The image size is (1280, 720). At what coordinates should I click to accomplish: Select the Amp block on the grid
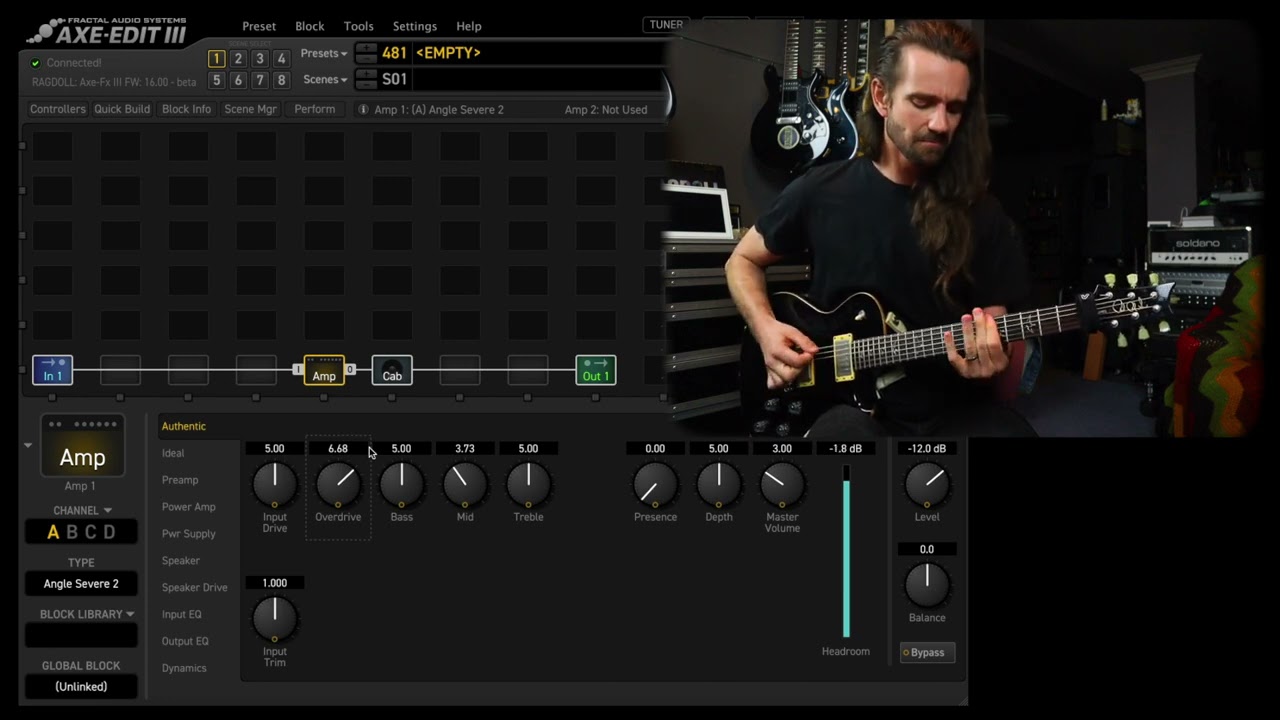pyautogui.click(x=324, y=370)
